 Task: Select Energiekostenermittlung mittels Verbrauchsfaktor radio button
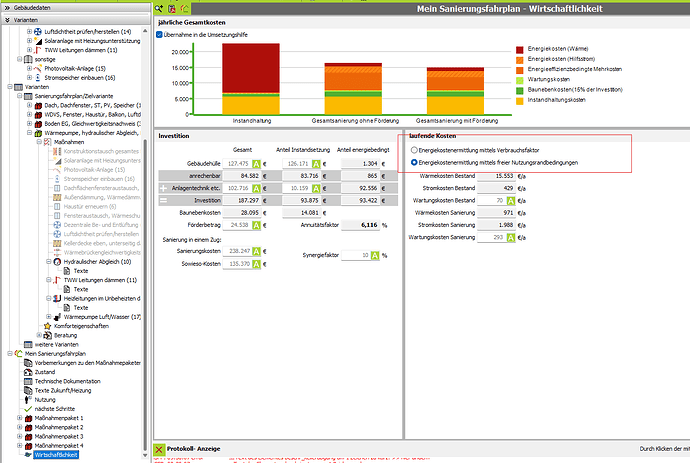pos(414,150)
